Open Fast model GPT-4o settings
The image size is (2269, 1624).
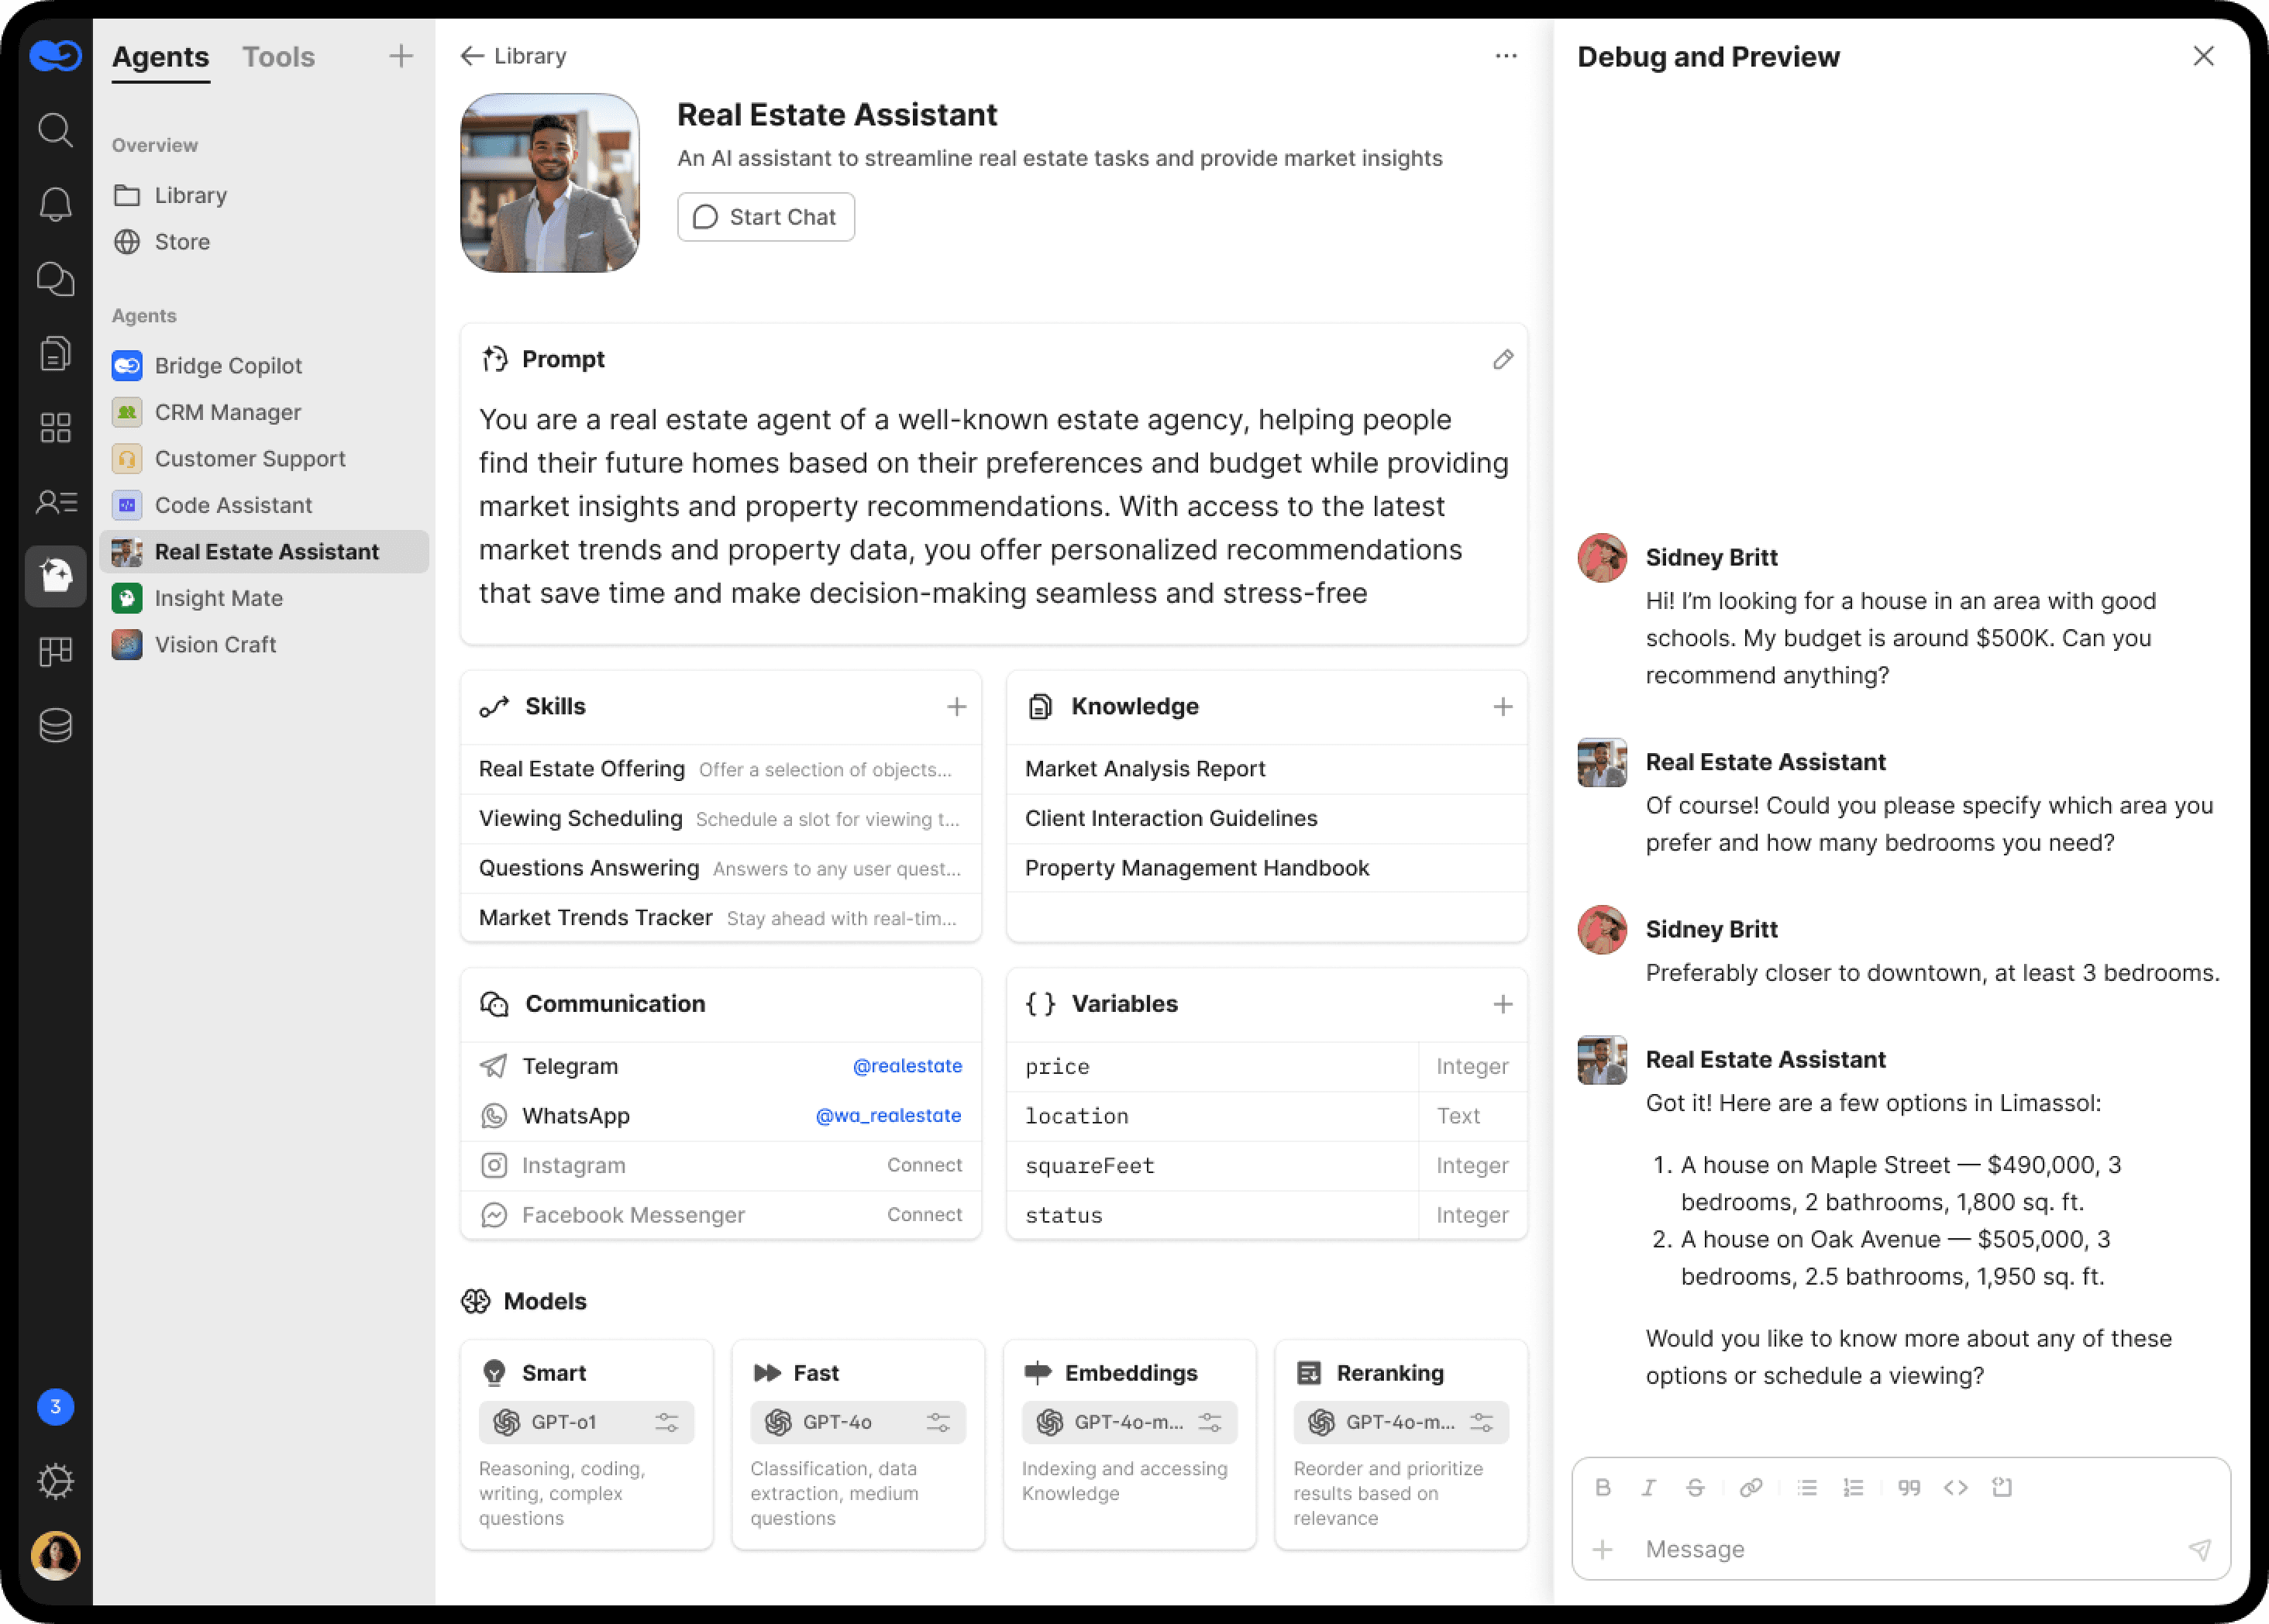tap(938, 1422)
